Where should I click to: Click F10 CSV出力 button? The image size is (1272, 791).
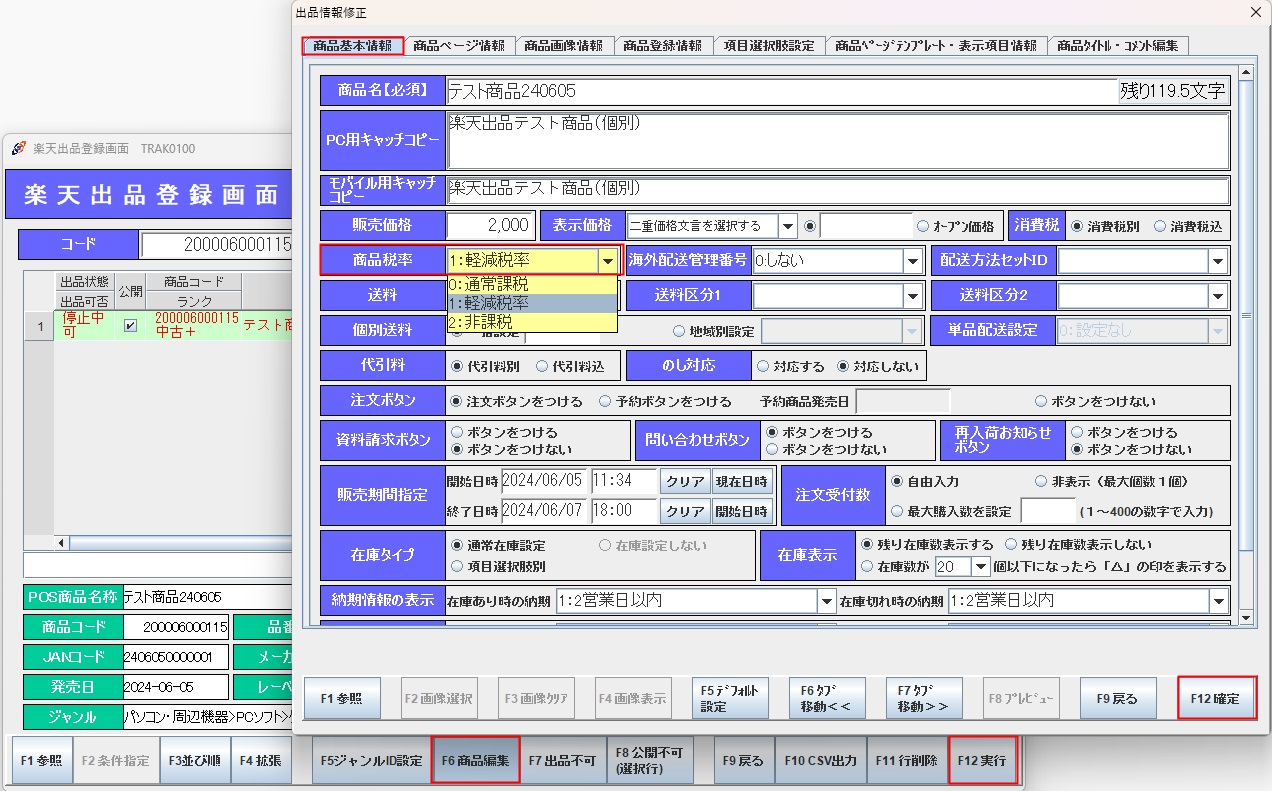pos(819,760)
